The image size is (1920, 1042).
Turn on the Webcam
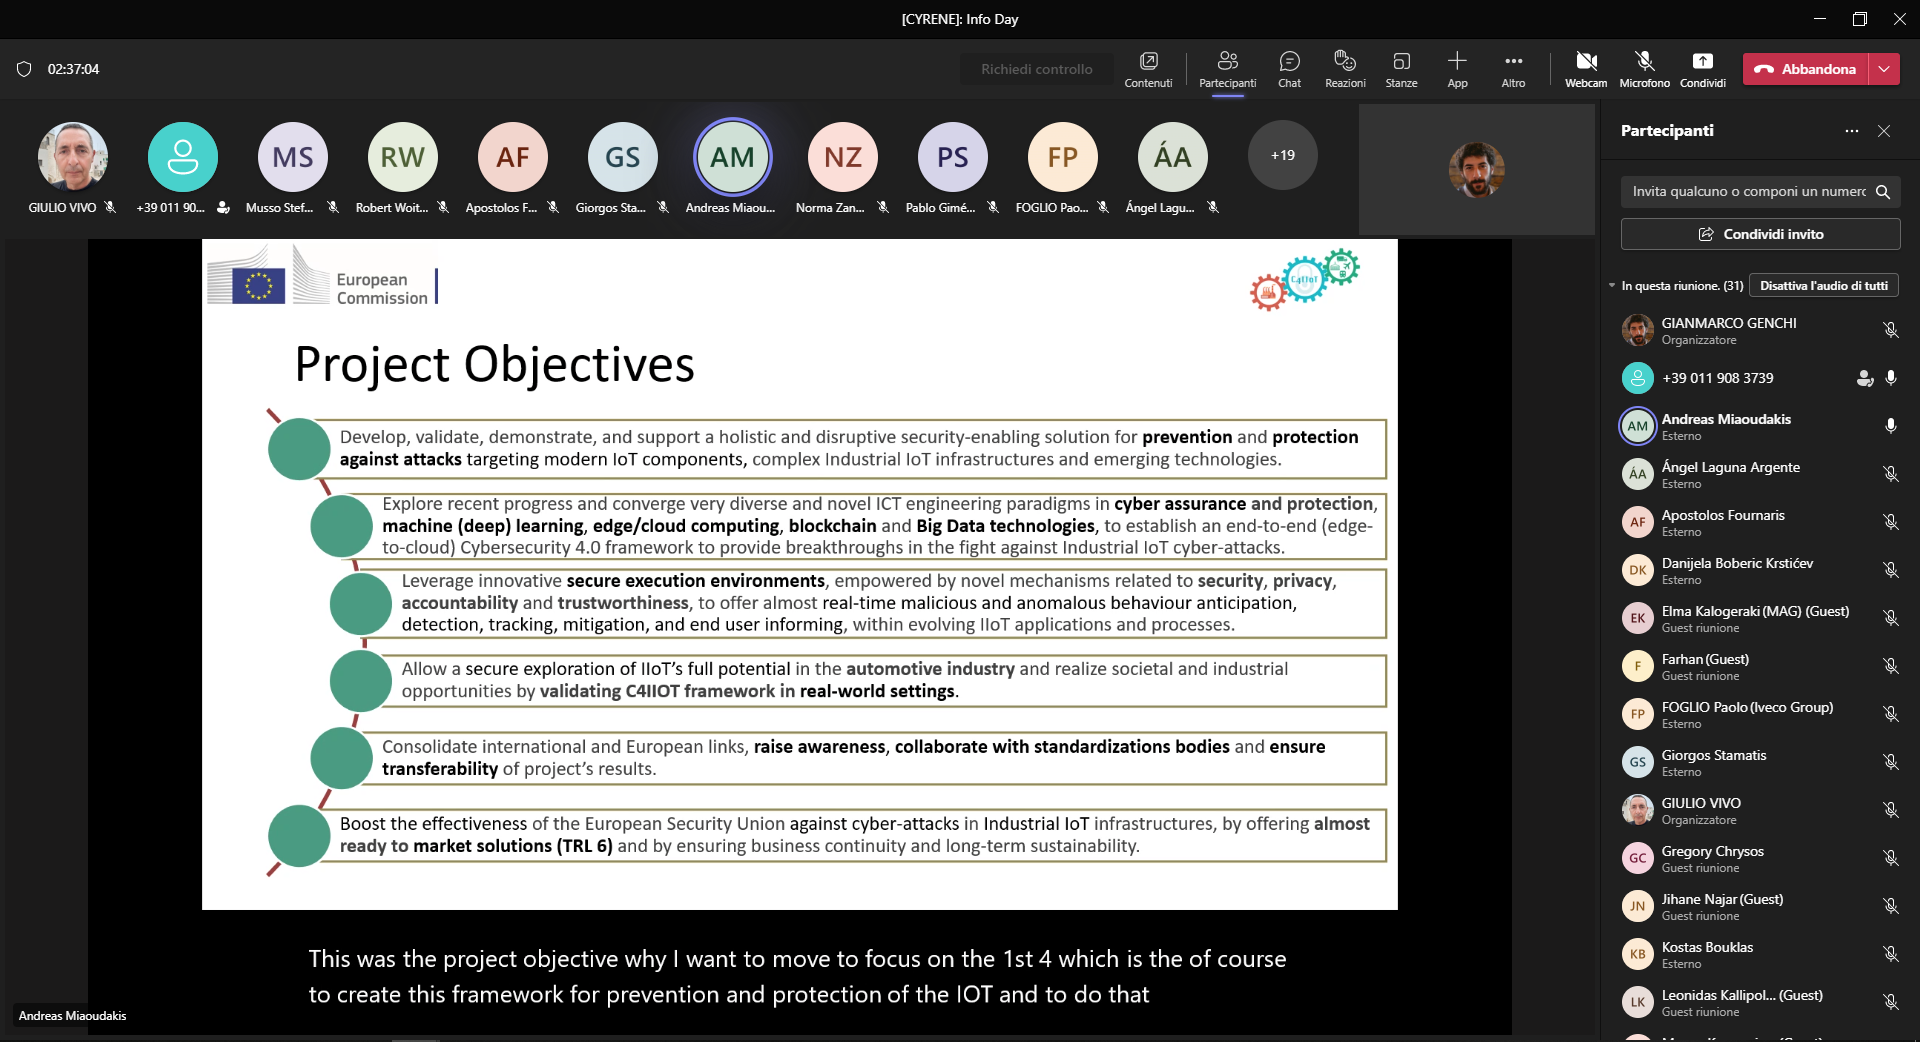(1586, 69)
